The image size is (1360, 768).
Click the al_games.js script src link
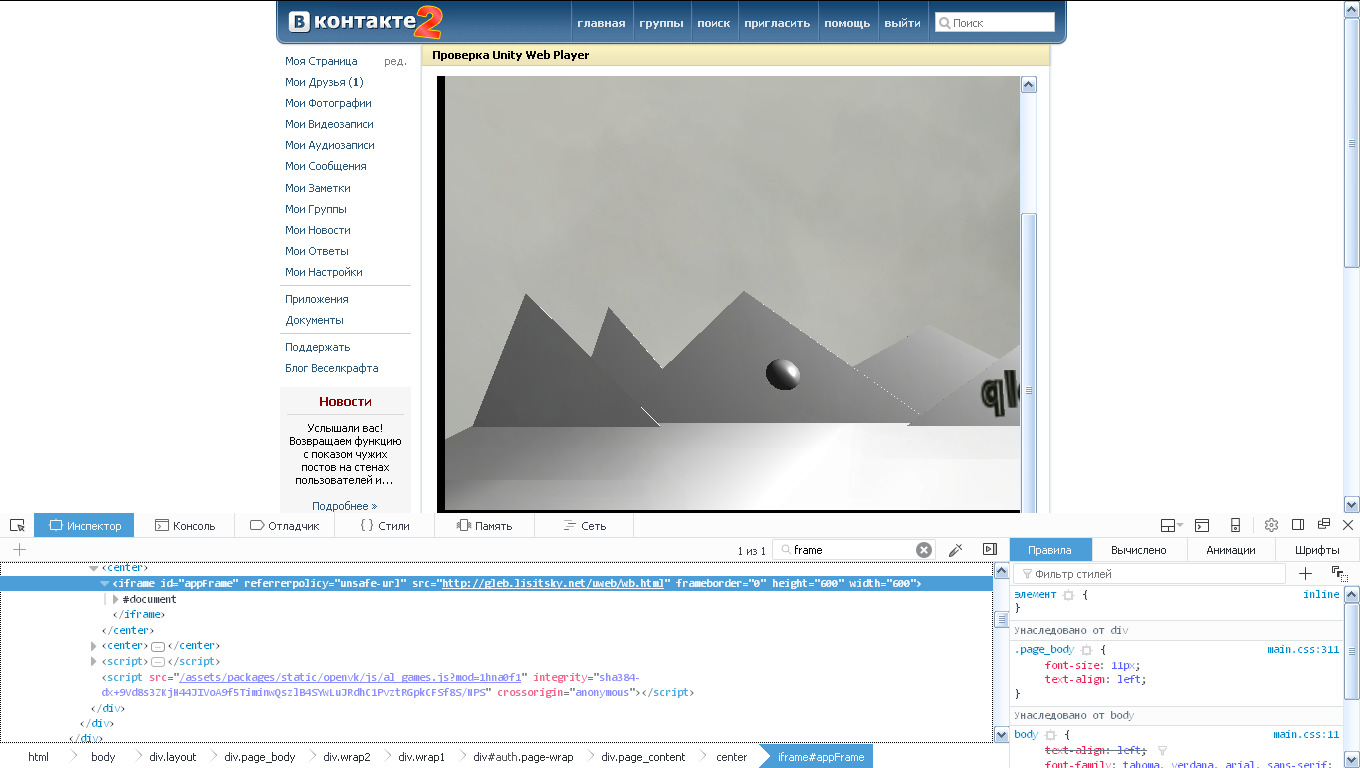(349, 677)
